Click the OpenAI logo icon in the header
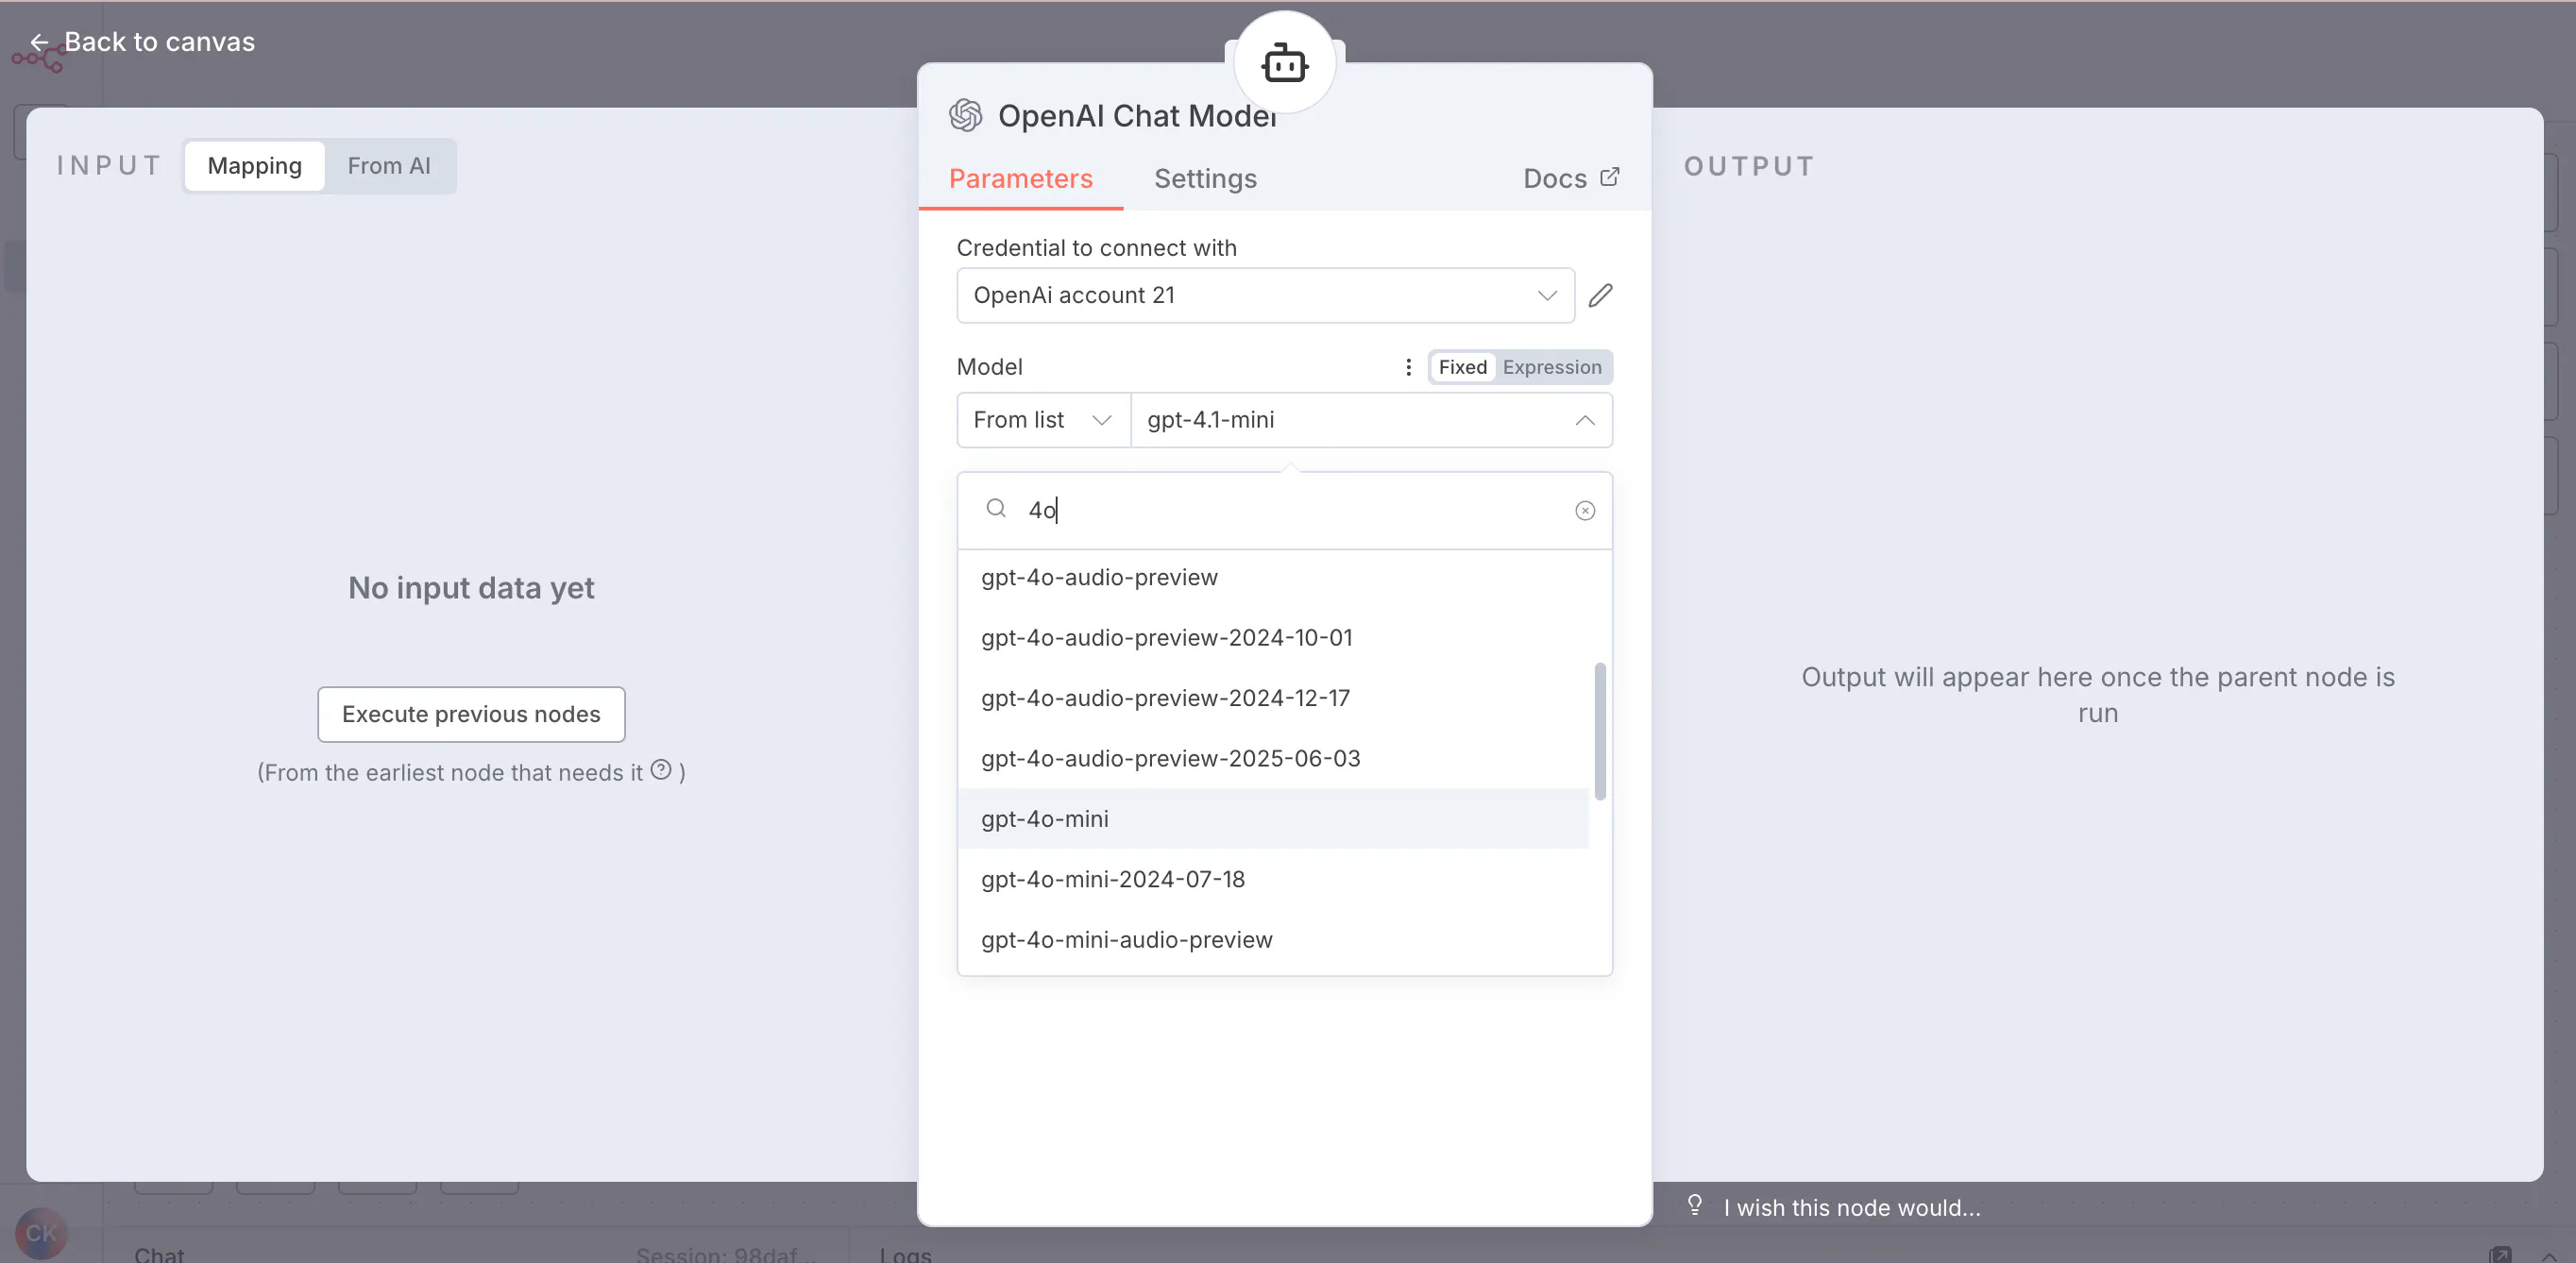This screenshot has width=2576, height=1263. tap(965, 116)
